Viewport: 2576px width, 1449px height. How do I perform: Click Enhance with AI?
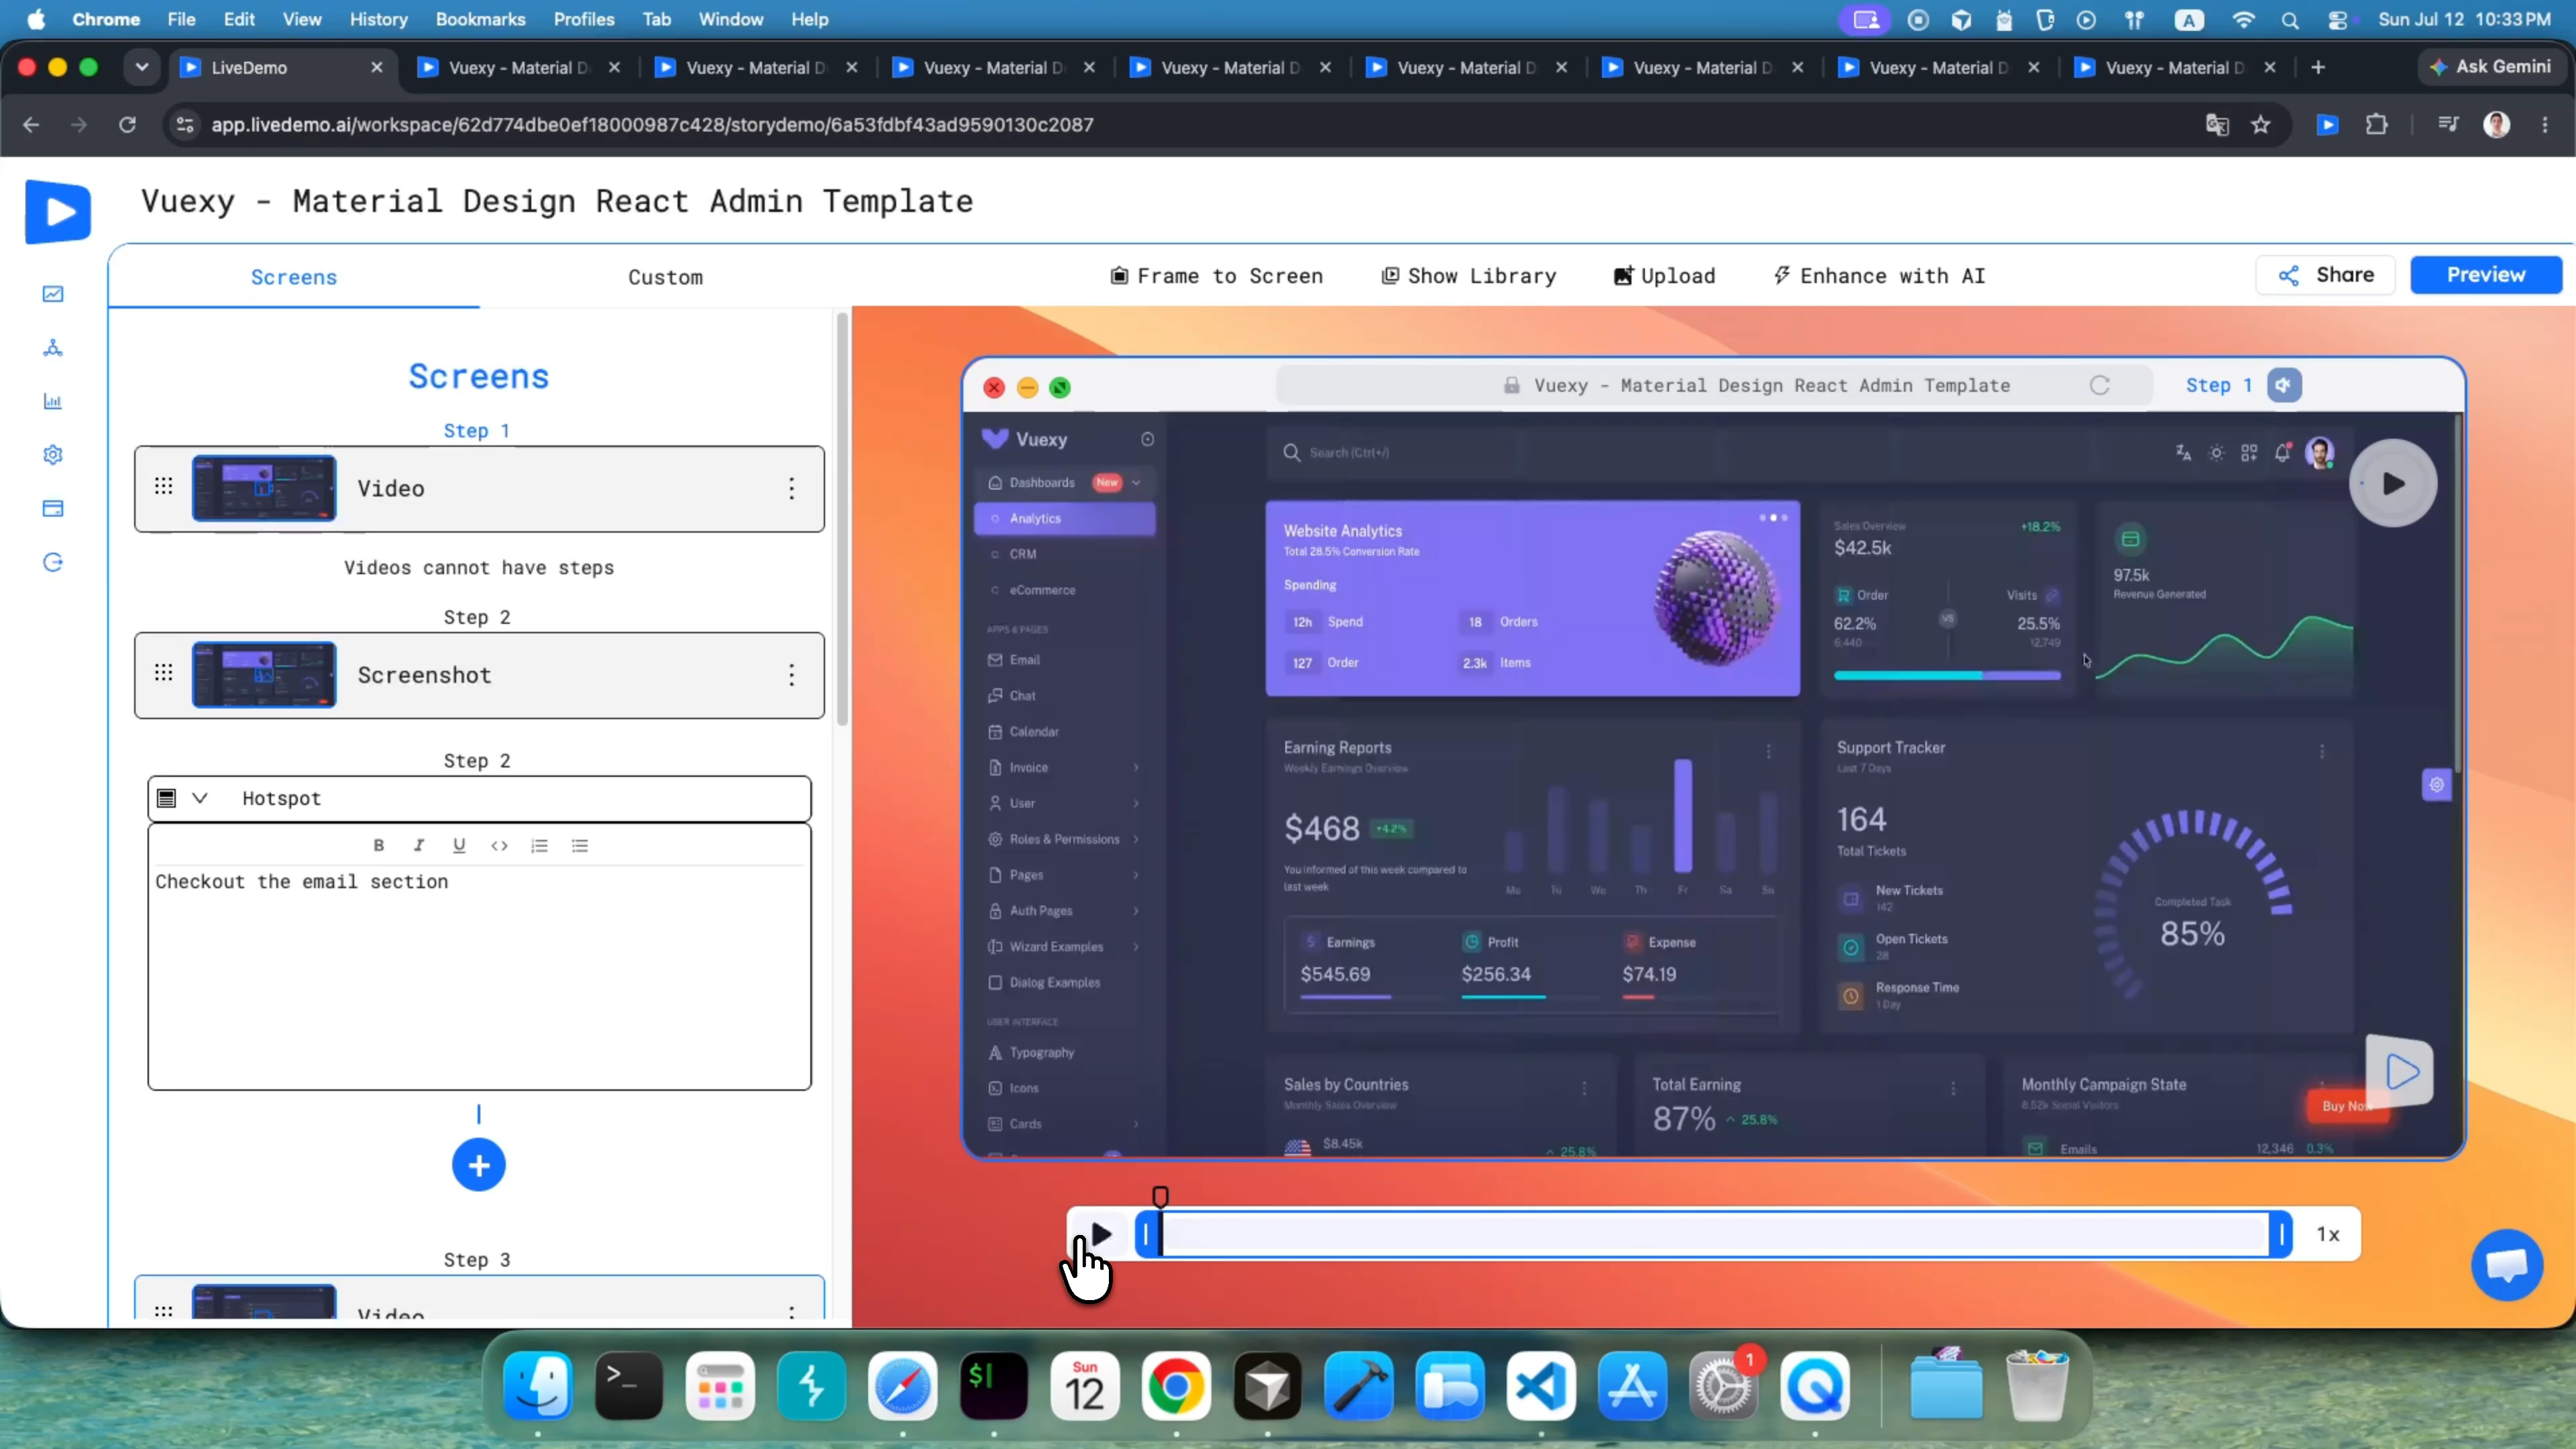pyautogui.click(x=1880, y=276)
